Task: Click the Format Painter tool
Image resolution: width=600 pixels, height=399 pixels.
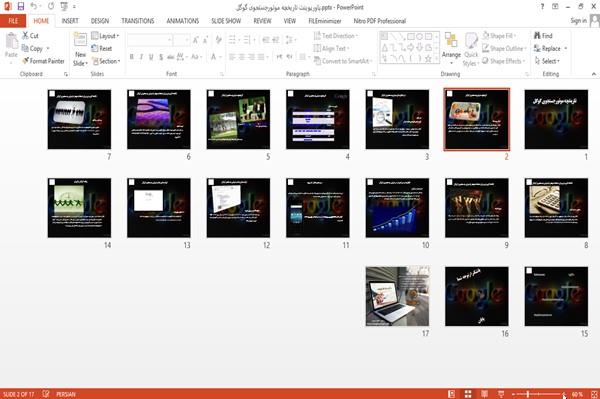Action: click(43, 61)
